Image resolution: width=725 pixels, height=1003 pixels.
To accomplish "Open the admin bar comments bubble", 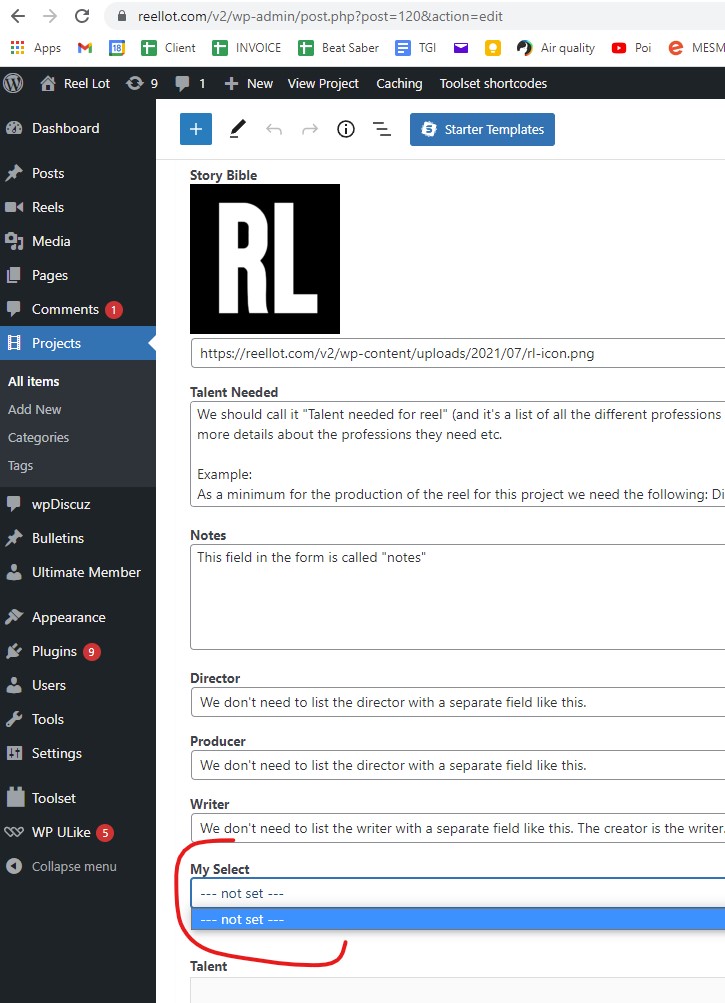I will [x=191, y=83].
